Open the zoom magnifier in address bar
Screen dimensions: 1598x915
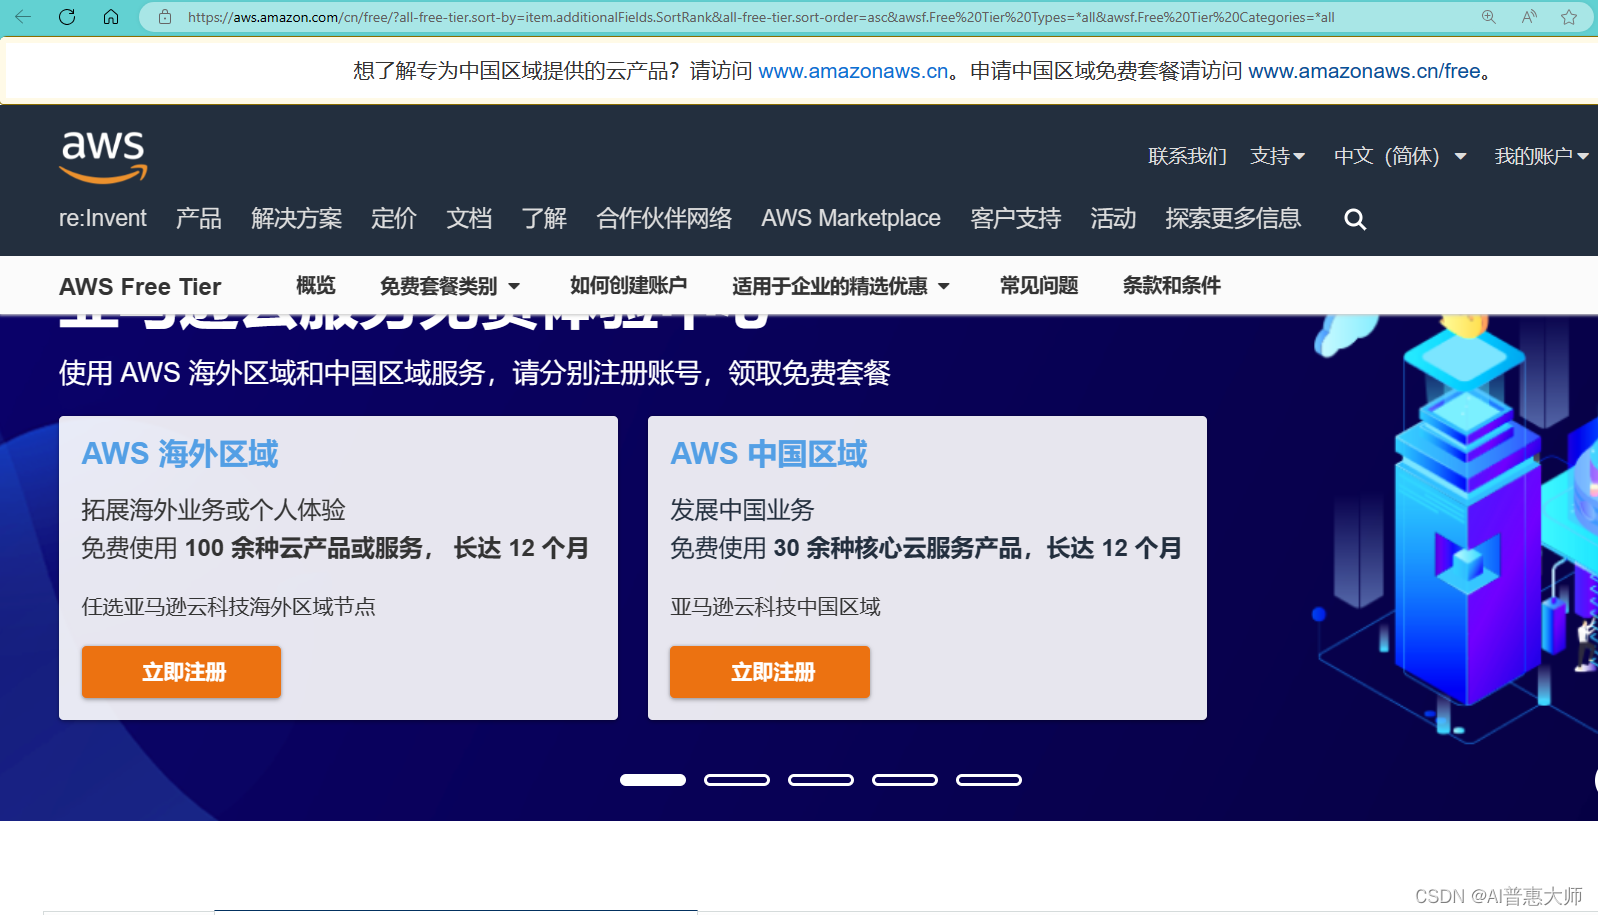point(1489,17)
